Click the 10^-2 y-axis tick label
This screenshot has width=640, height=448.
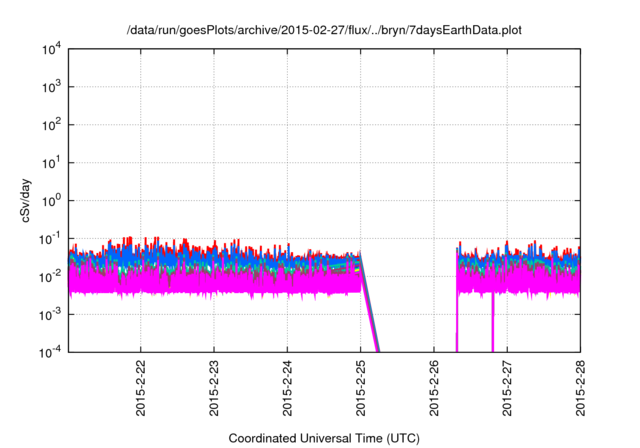click(50, 277)
